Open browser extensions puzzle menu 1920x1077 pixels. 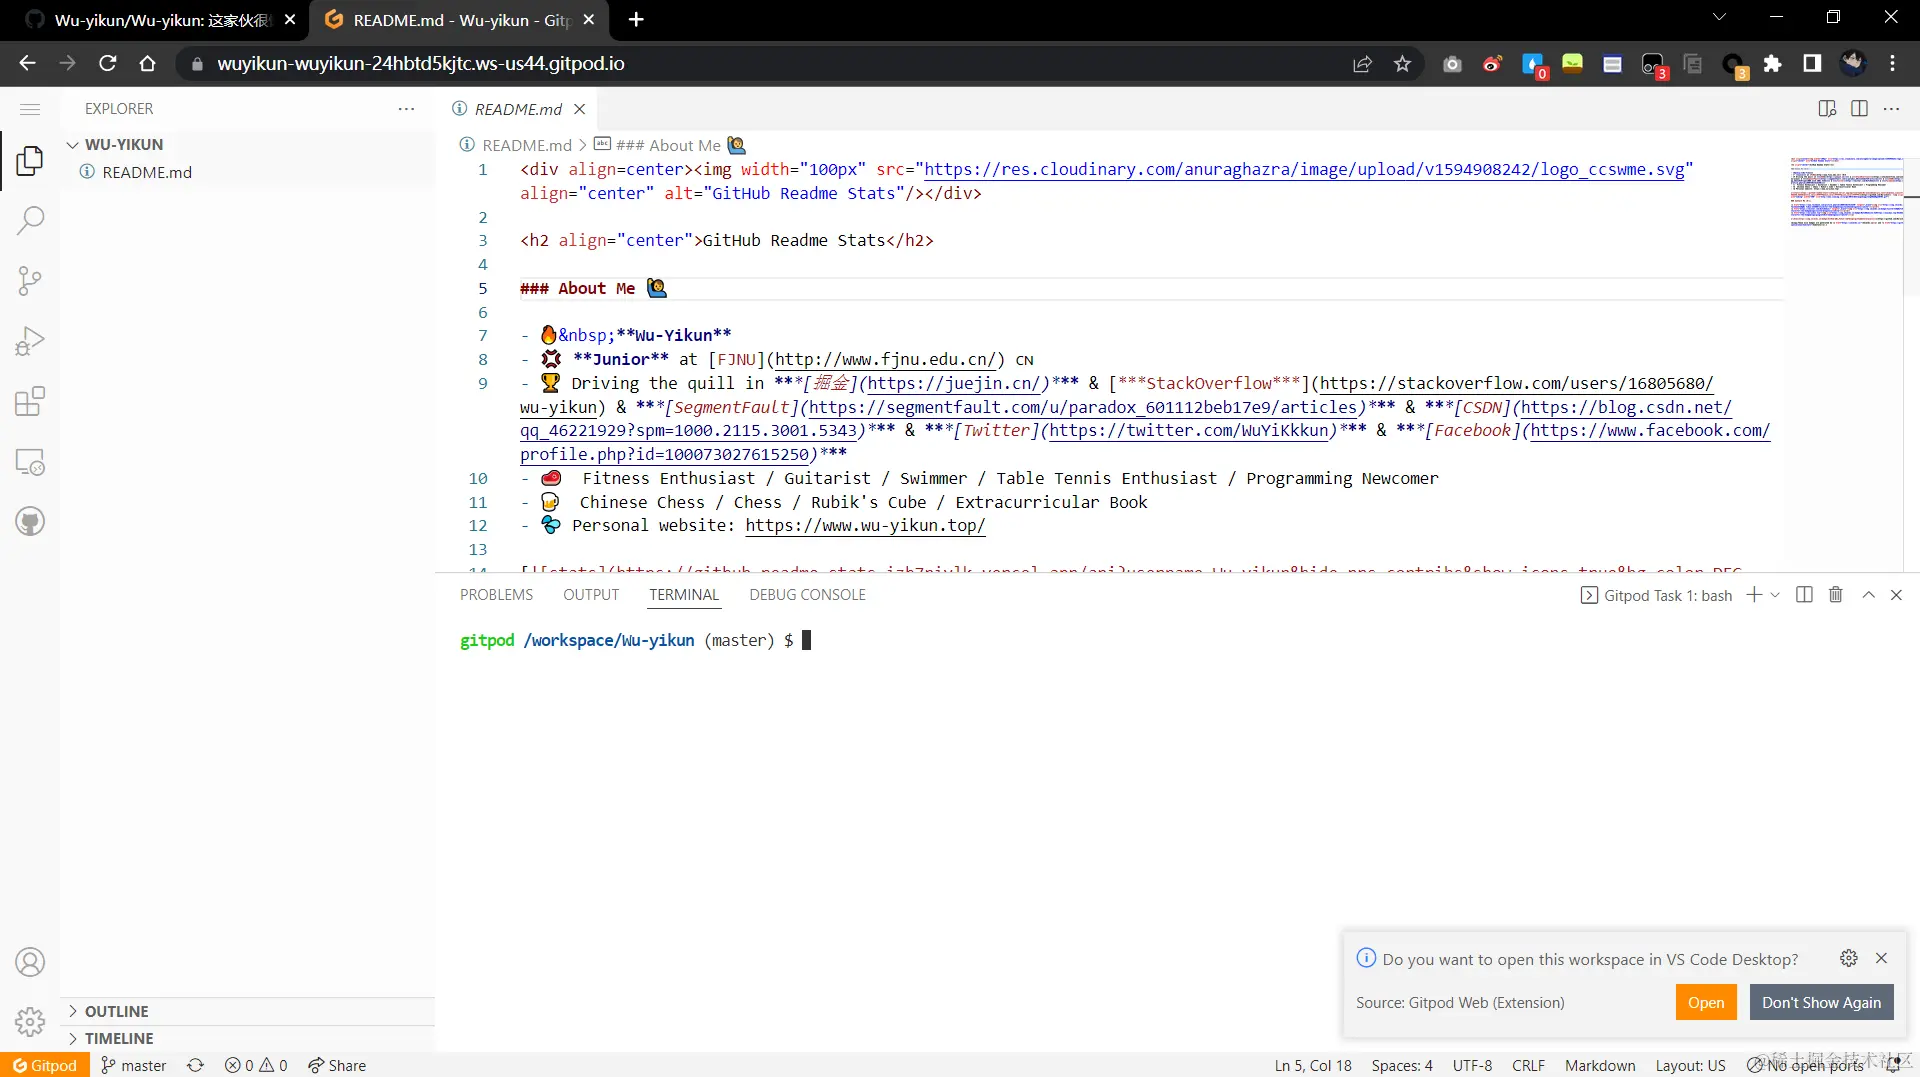tap(1772, 64)
